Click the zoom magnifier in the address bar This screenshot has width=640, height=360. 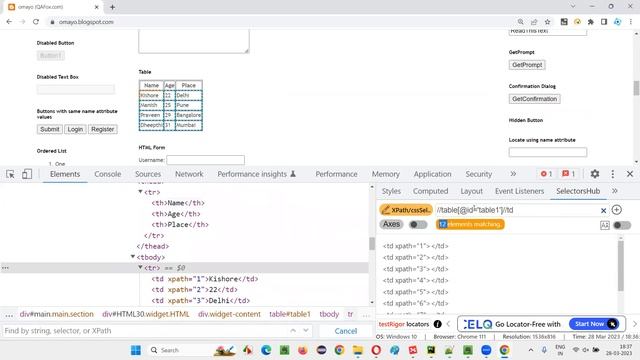coord(521,22)
